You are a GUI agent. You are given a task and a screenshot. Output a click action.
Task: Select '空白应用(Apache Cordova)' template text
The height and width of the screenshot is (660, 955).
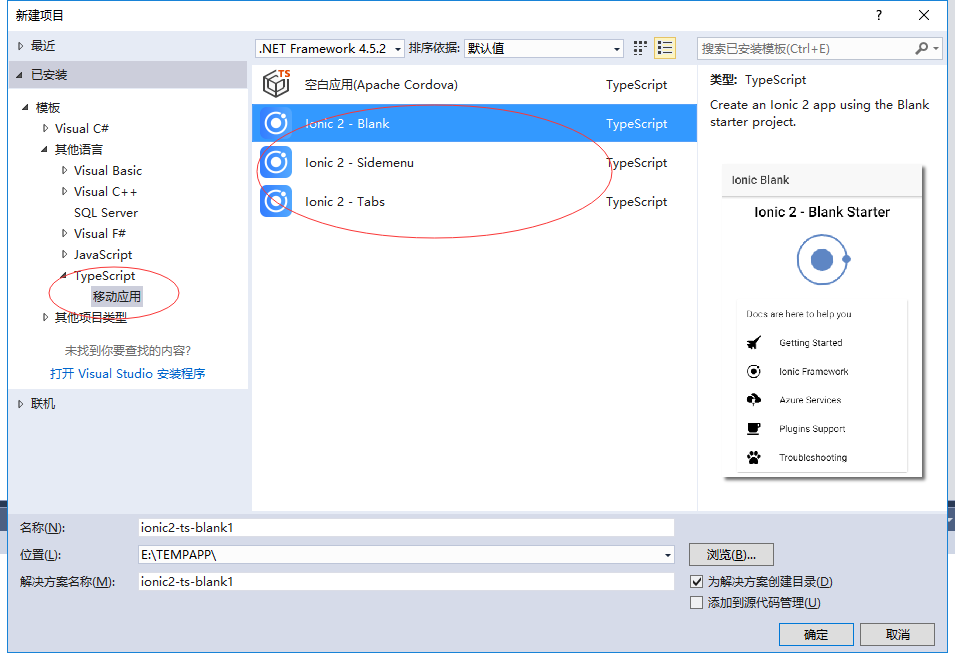381,85
